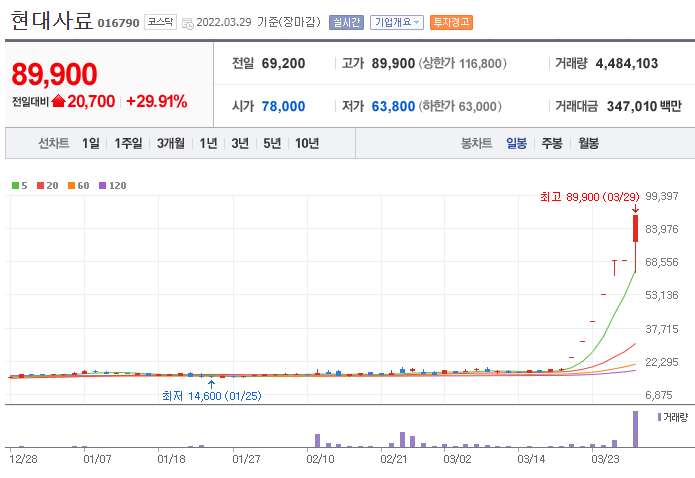This screenshot has height=478, width=695.
Task: Click the 99,397 price axis label
Action: click(x=662, y=196)
